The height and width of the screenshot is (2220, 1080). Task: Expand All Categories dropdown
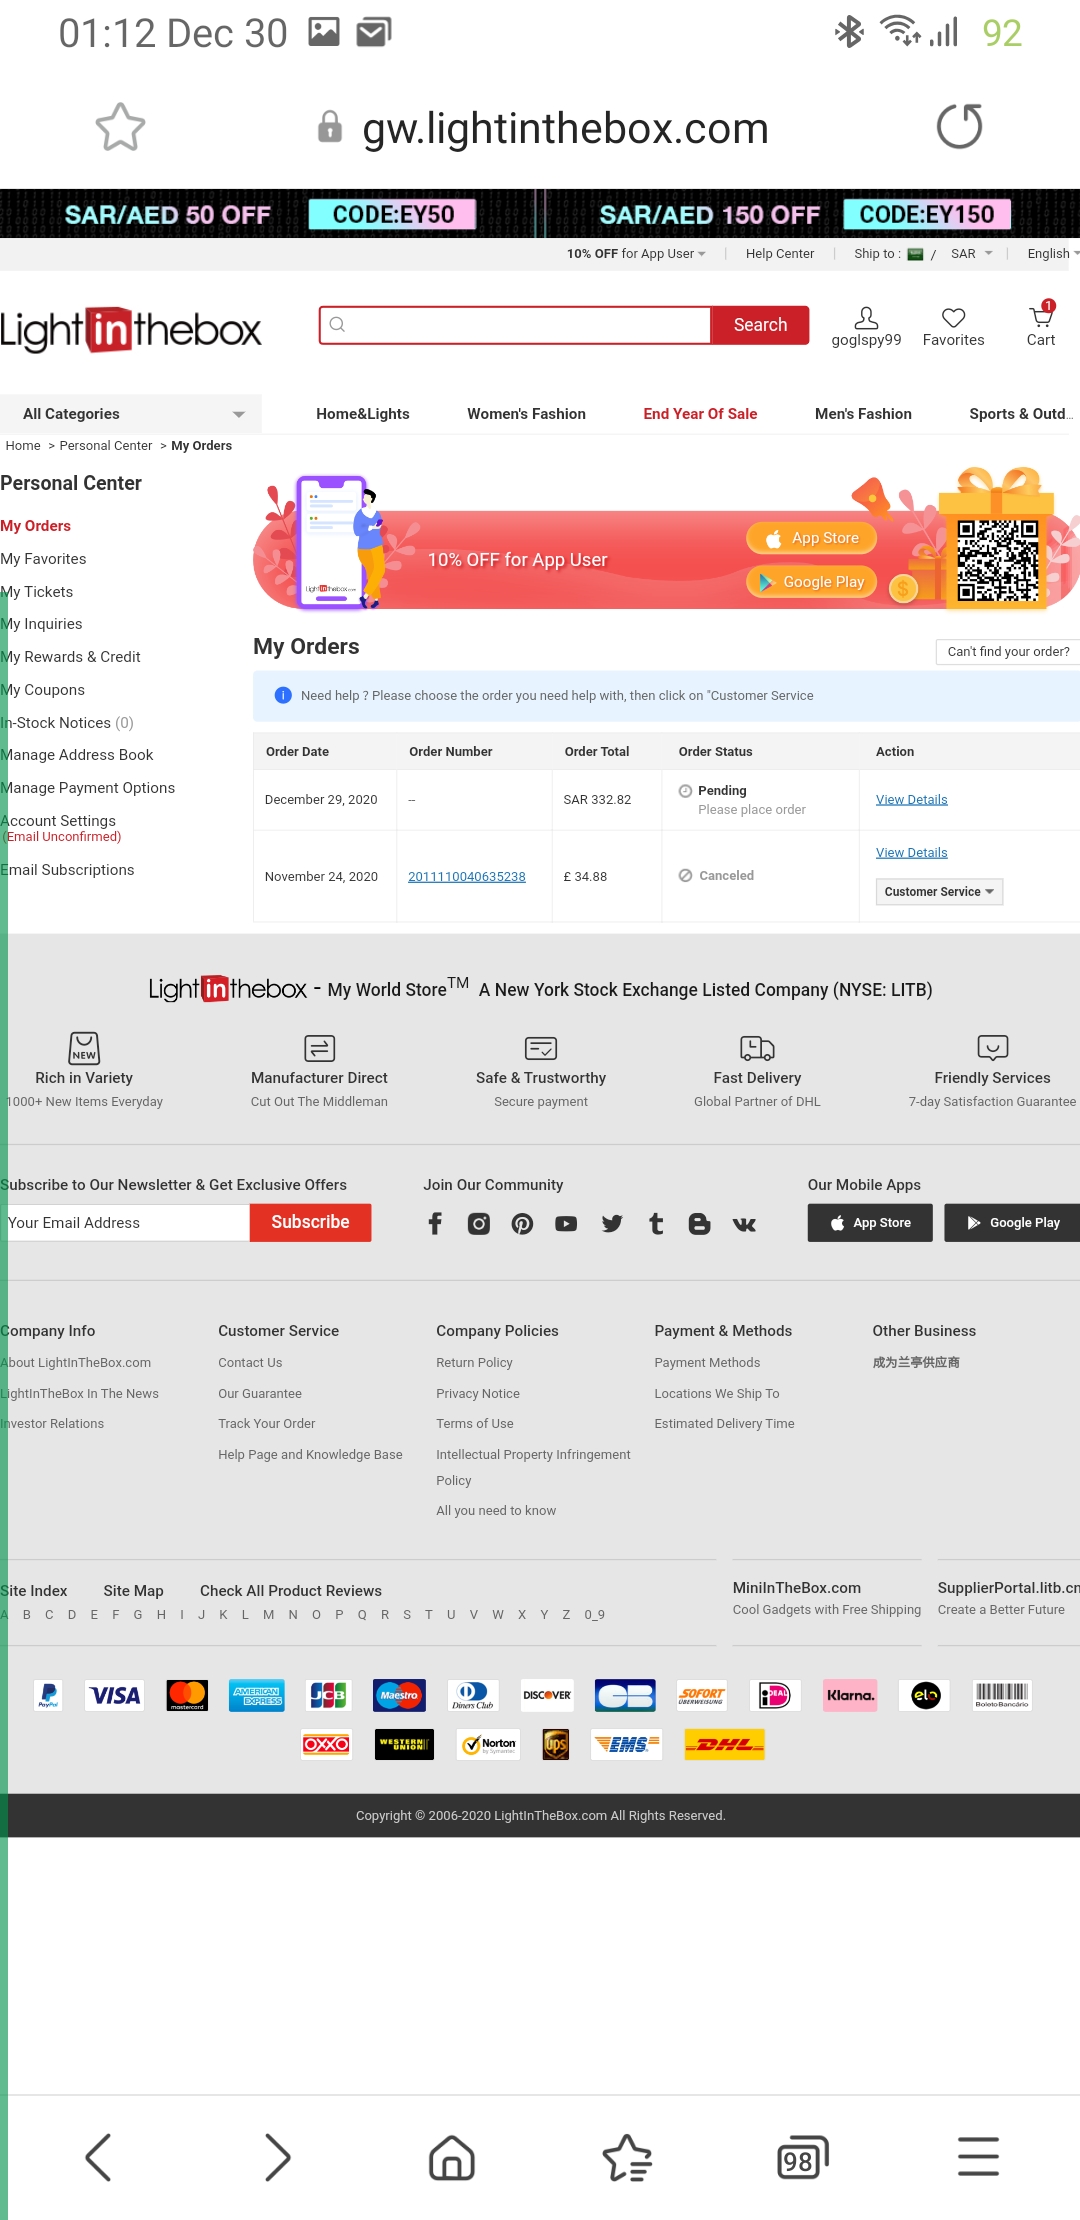[x=131, y=414]
